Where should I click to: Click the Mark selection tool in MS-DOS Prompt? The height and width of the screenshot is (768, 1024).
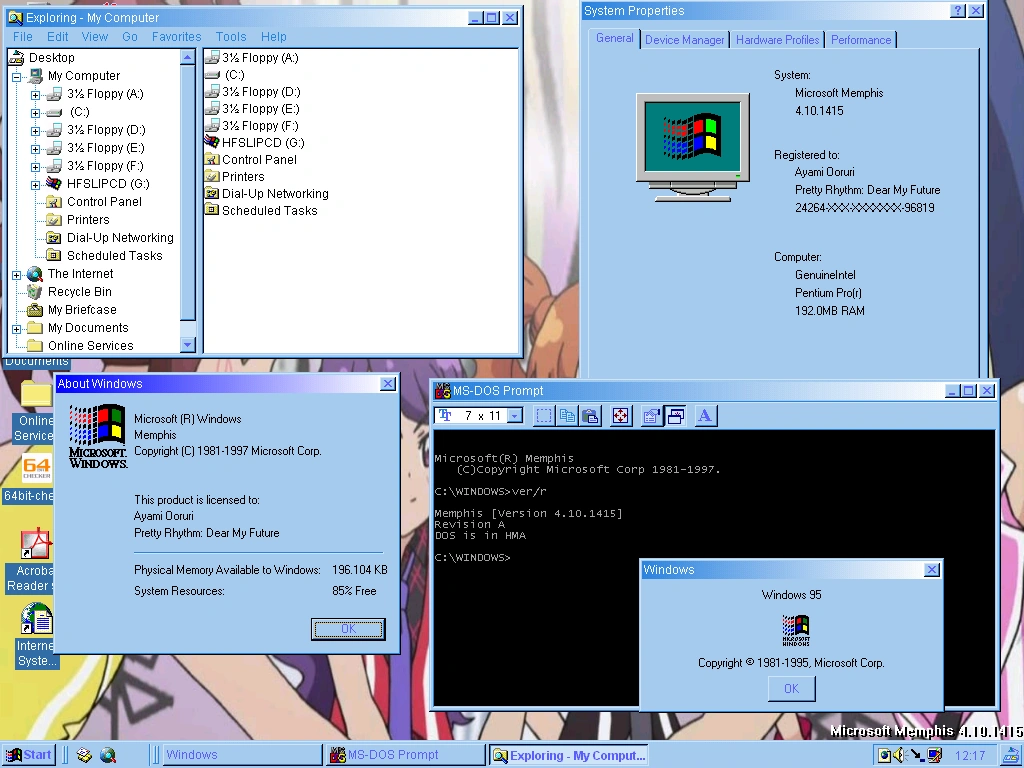[543, 415]
